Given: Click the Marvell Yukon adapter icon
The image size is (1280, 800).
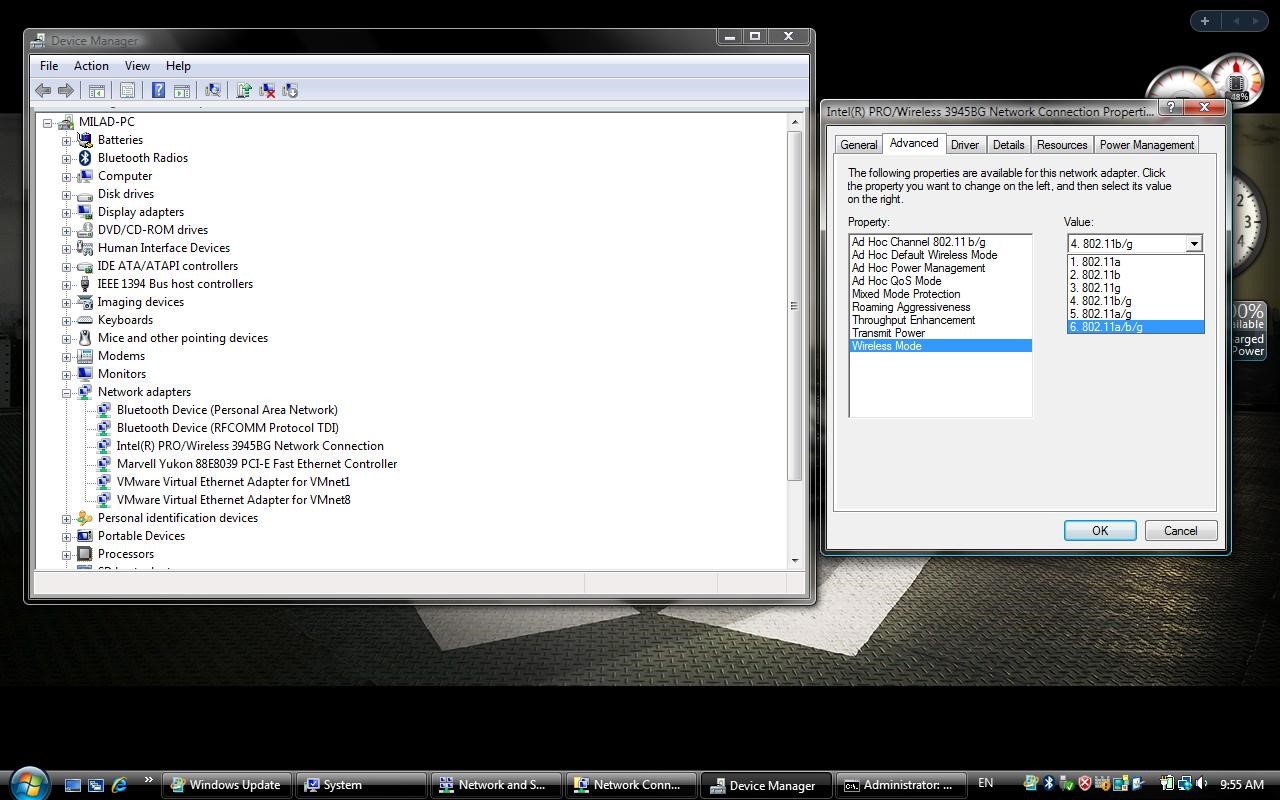Looking at the screenshot, I should pos(104,464).
